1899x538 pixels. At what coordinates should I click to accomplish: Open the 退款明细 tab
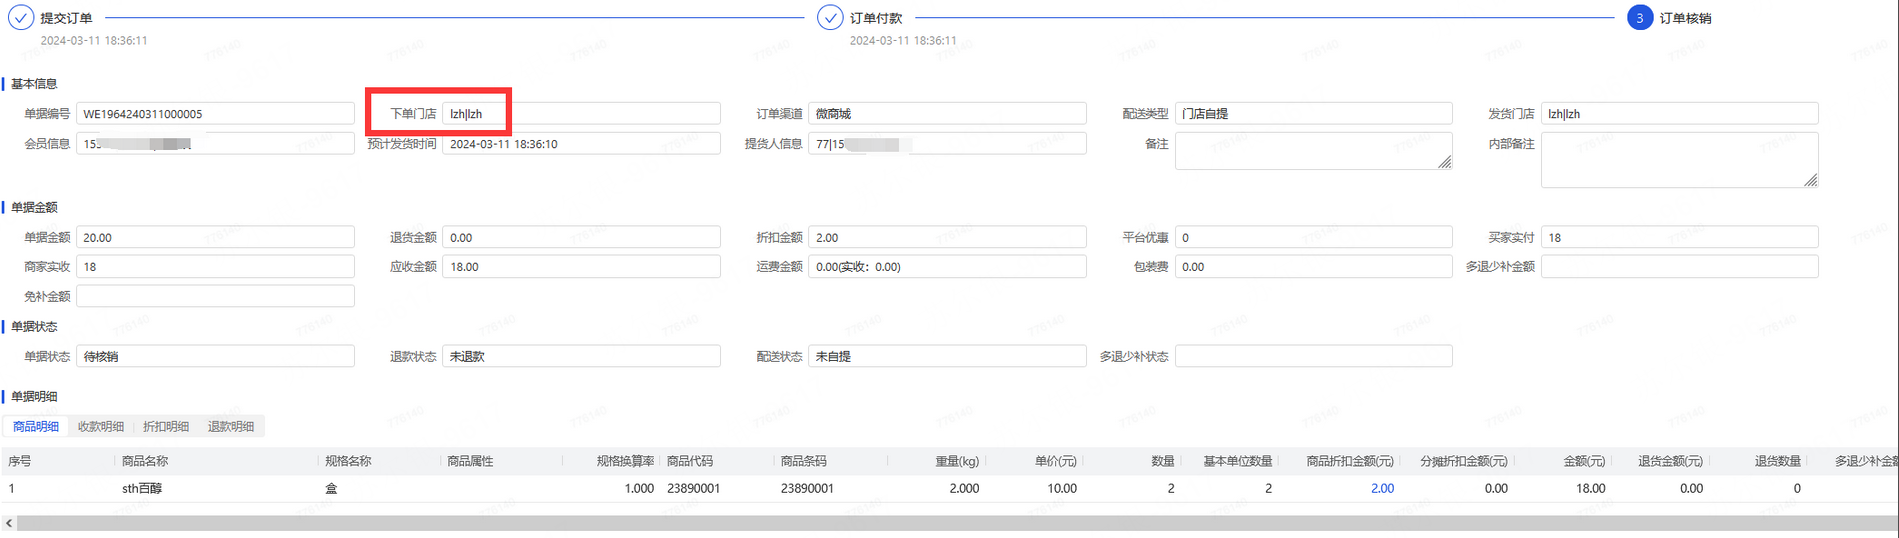click(x=231, y=427)
